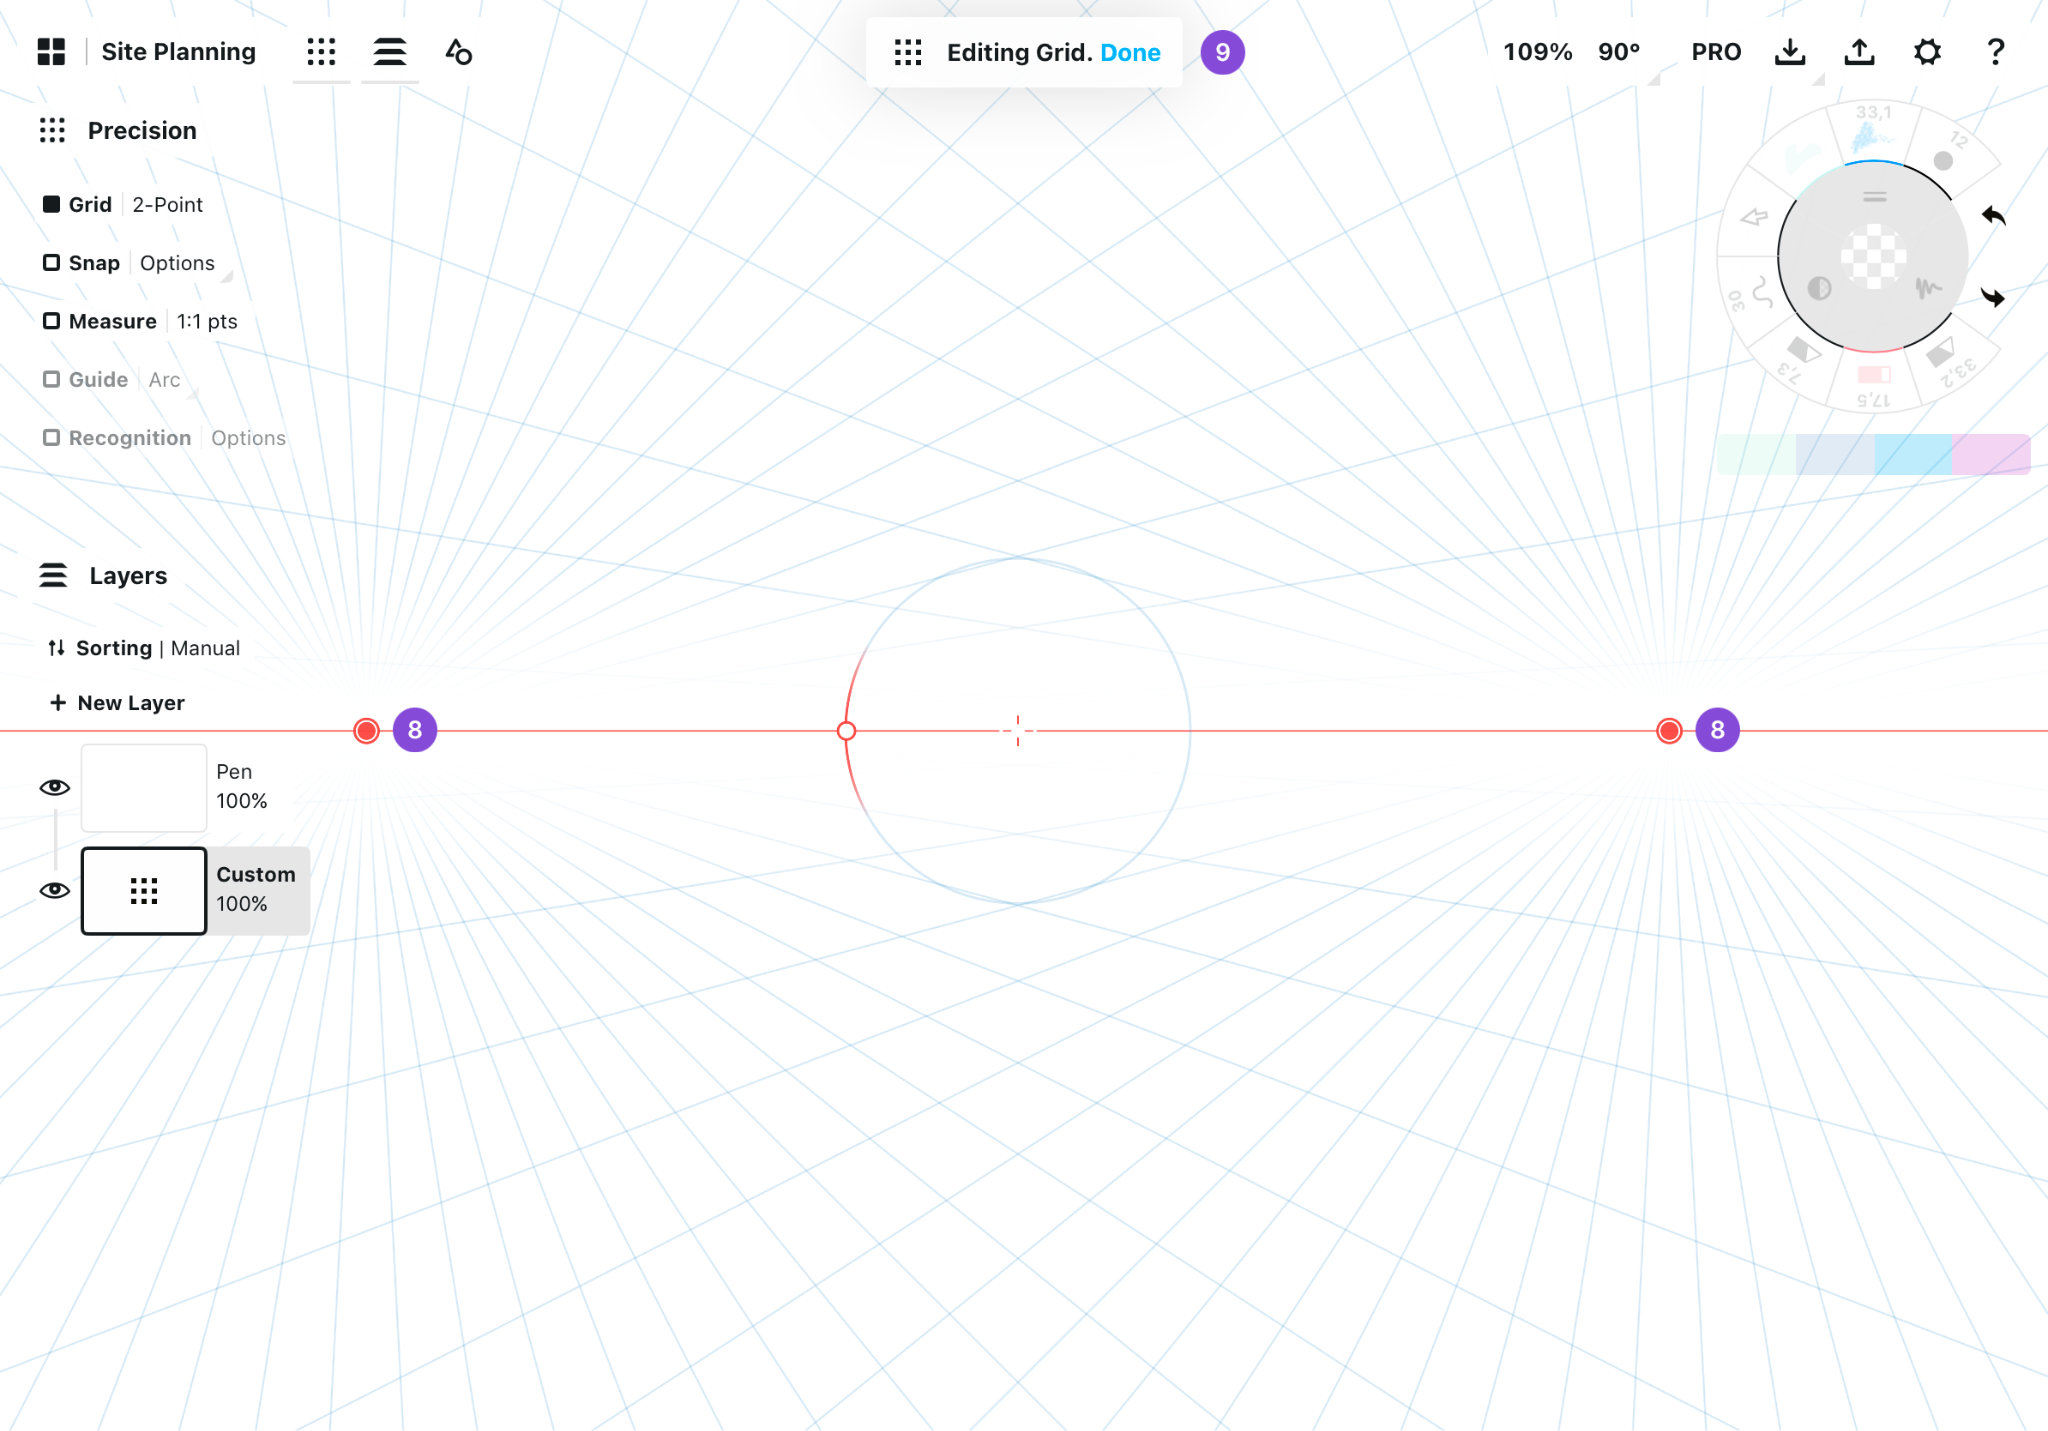The width and height of the screenshot is (2048, 1431).
Task: Select the eraser tool 7,3 on wheel
Action: (1800, 357)
